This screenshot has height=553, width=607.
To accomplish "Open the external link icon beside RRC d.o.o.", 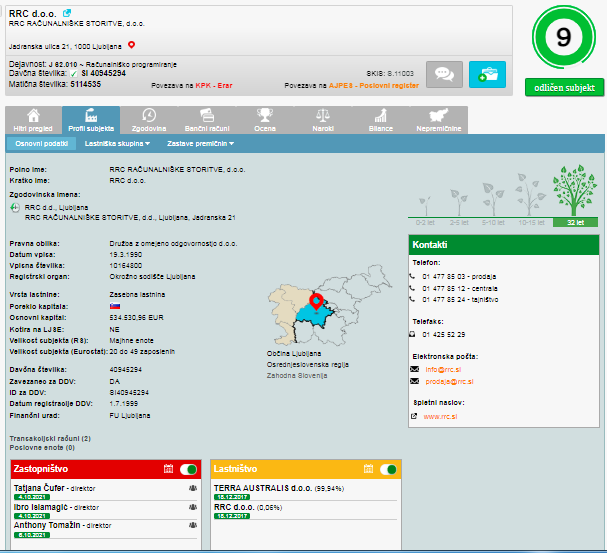I will 68,13.
